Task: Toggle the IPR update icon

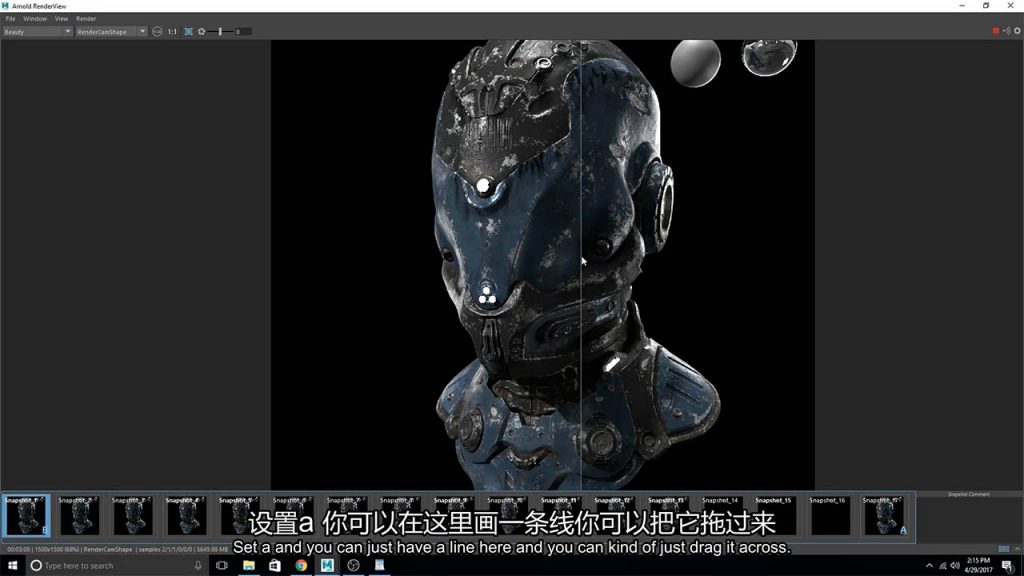Action: 1006,31
